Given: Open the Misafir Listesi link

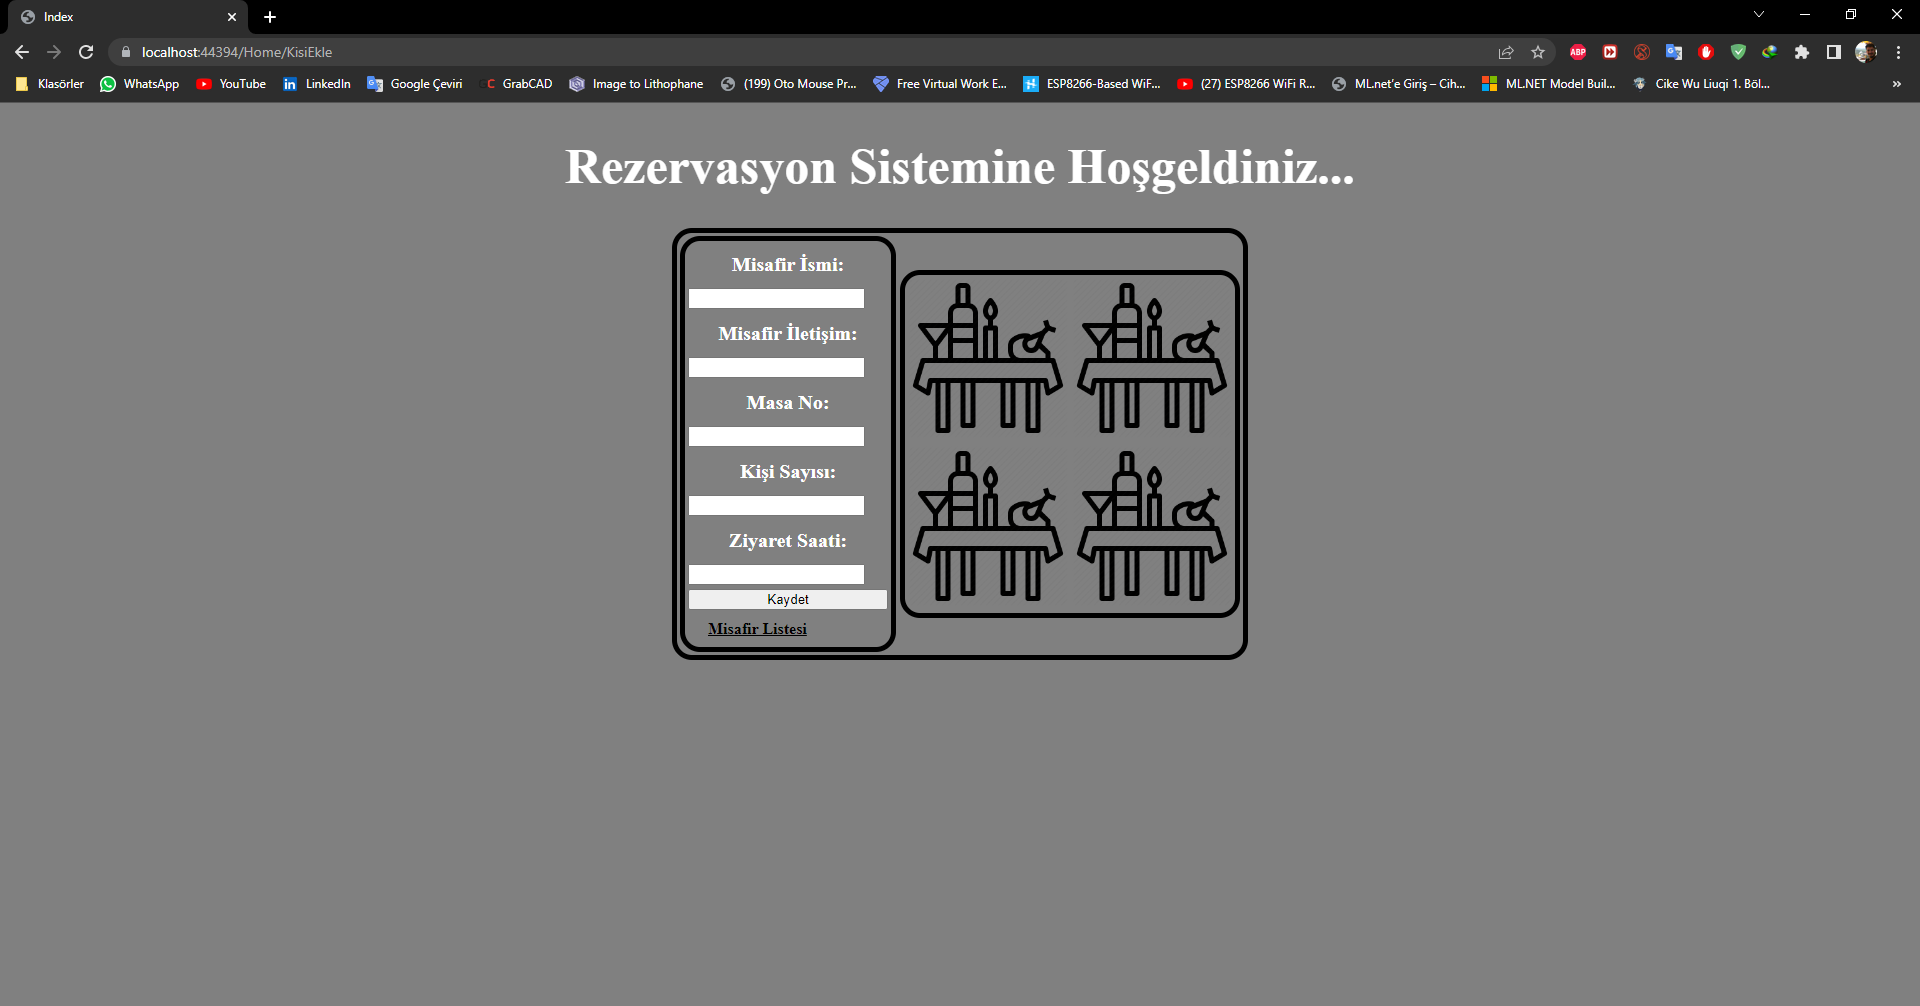Looking at the screenshot, I should click(757, 628).
